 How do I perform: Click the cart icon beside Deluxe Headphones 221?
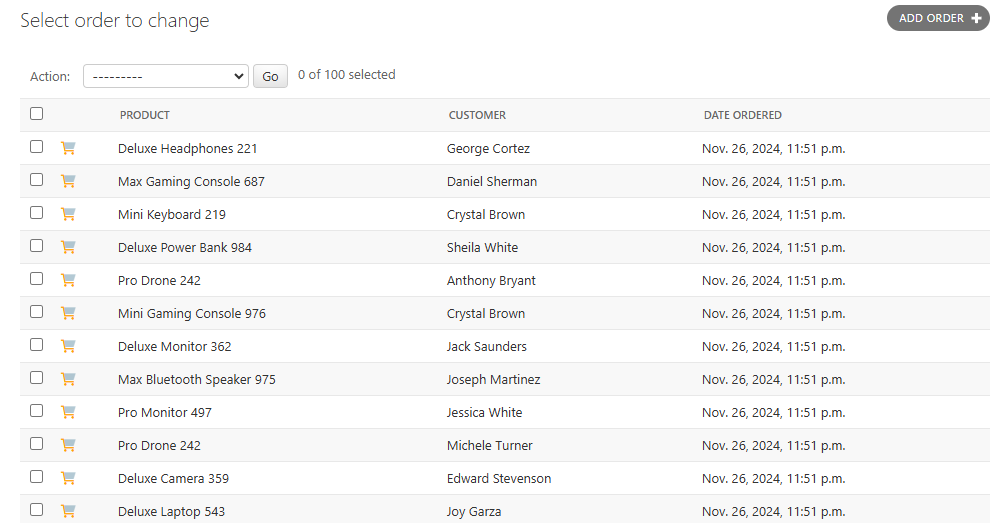(x=68, y=148)
